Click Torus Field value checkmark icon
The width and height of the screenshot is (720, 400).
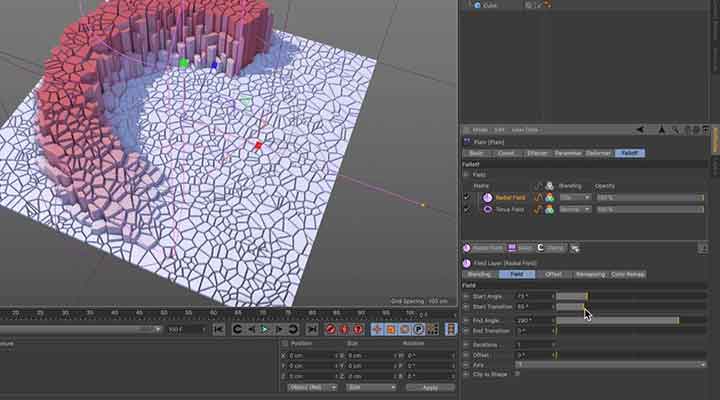[x=538, y=209]
